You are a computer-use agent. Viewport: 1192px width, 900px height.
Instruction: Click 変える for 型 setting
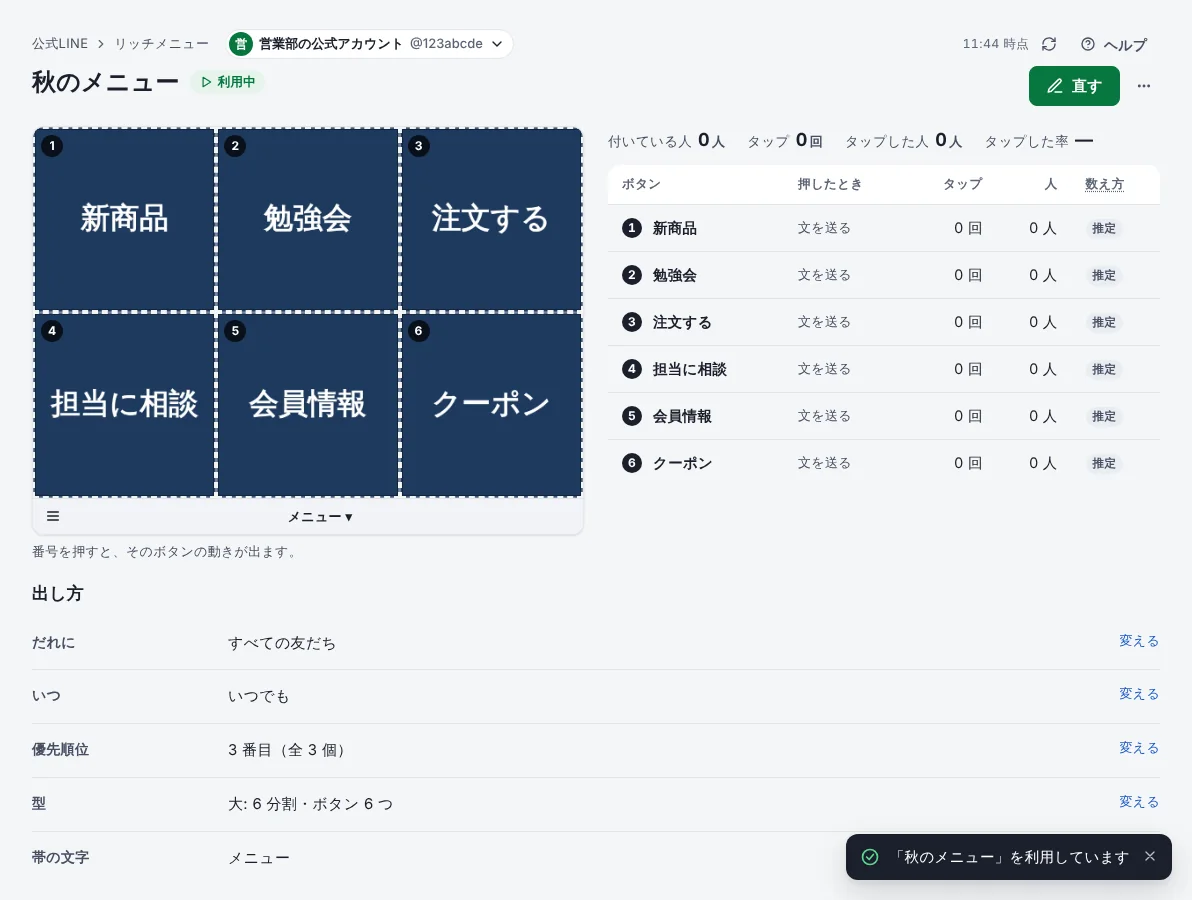click(x=1139, y=802)
